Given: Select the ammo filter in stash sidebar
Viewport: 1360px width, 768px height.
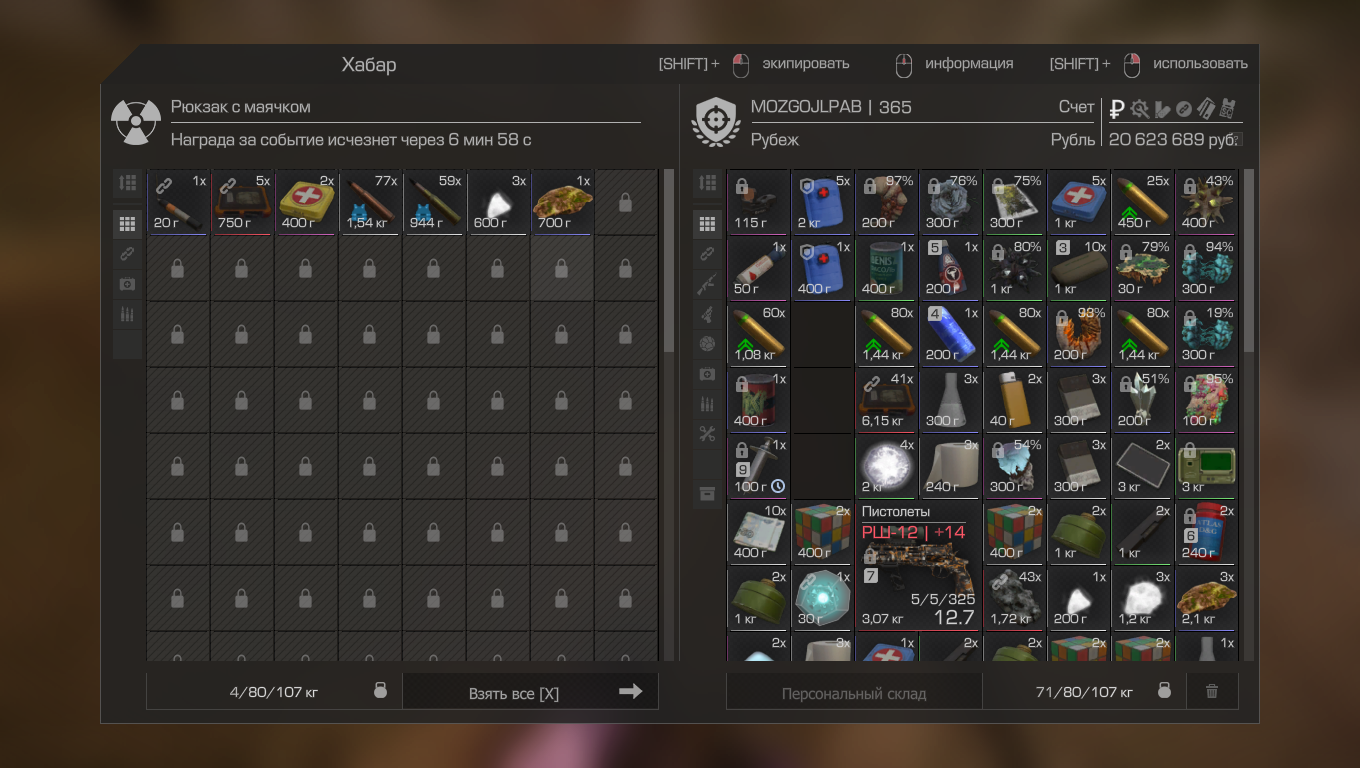Looking at the screenshot, I should [x=707, y=404].
